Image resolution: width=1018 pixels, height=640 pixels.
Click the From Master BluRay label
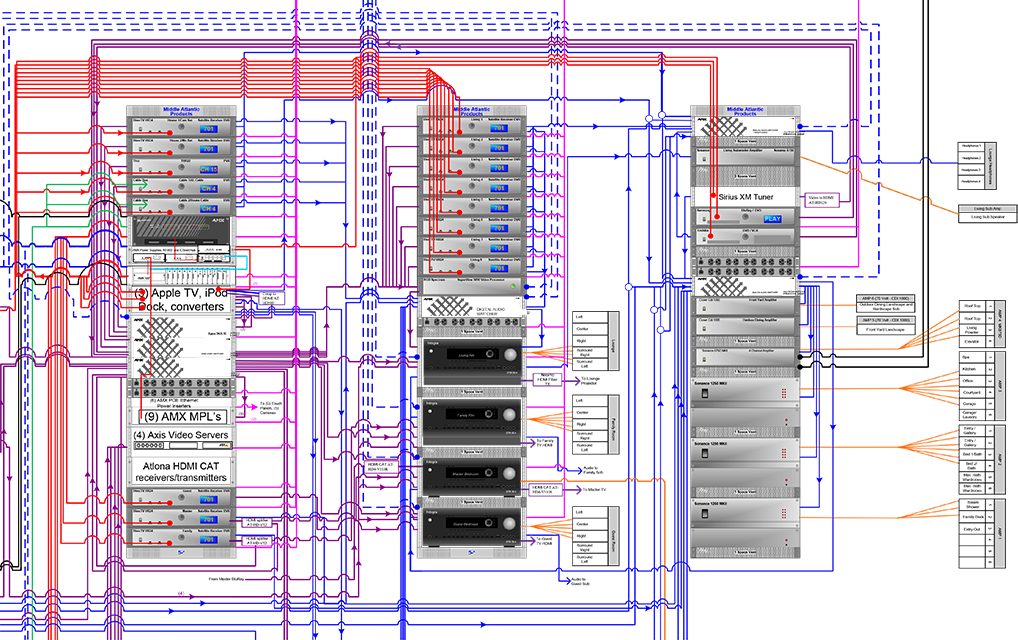click(x=226, y=579)
